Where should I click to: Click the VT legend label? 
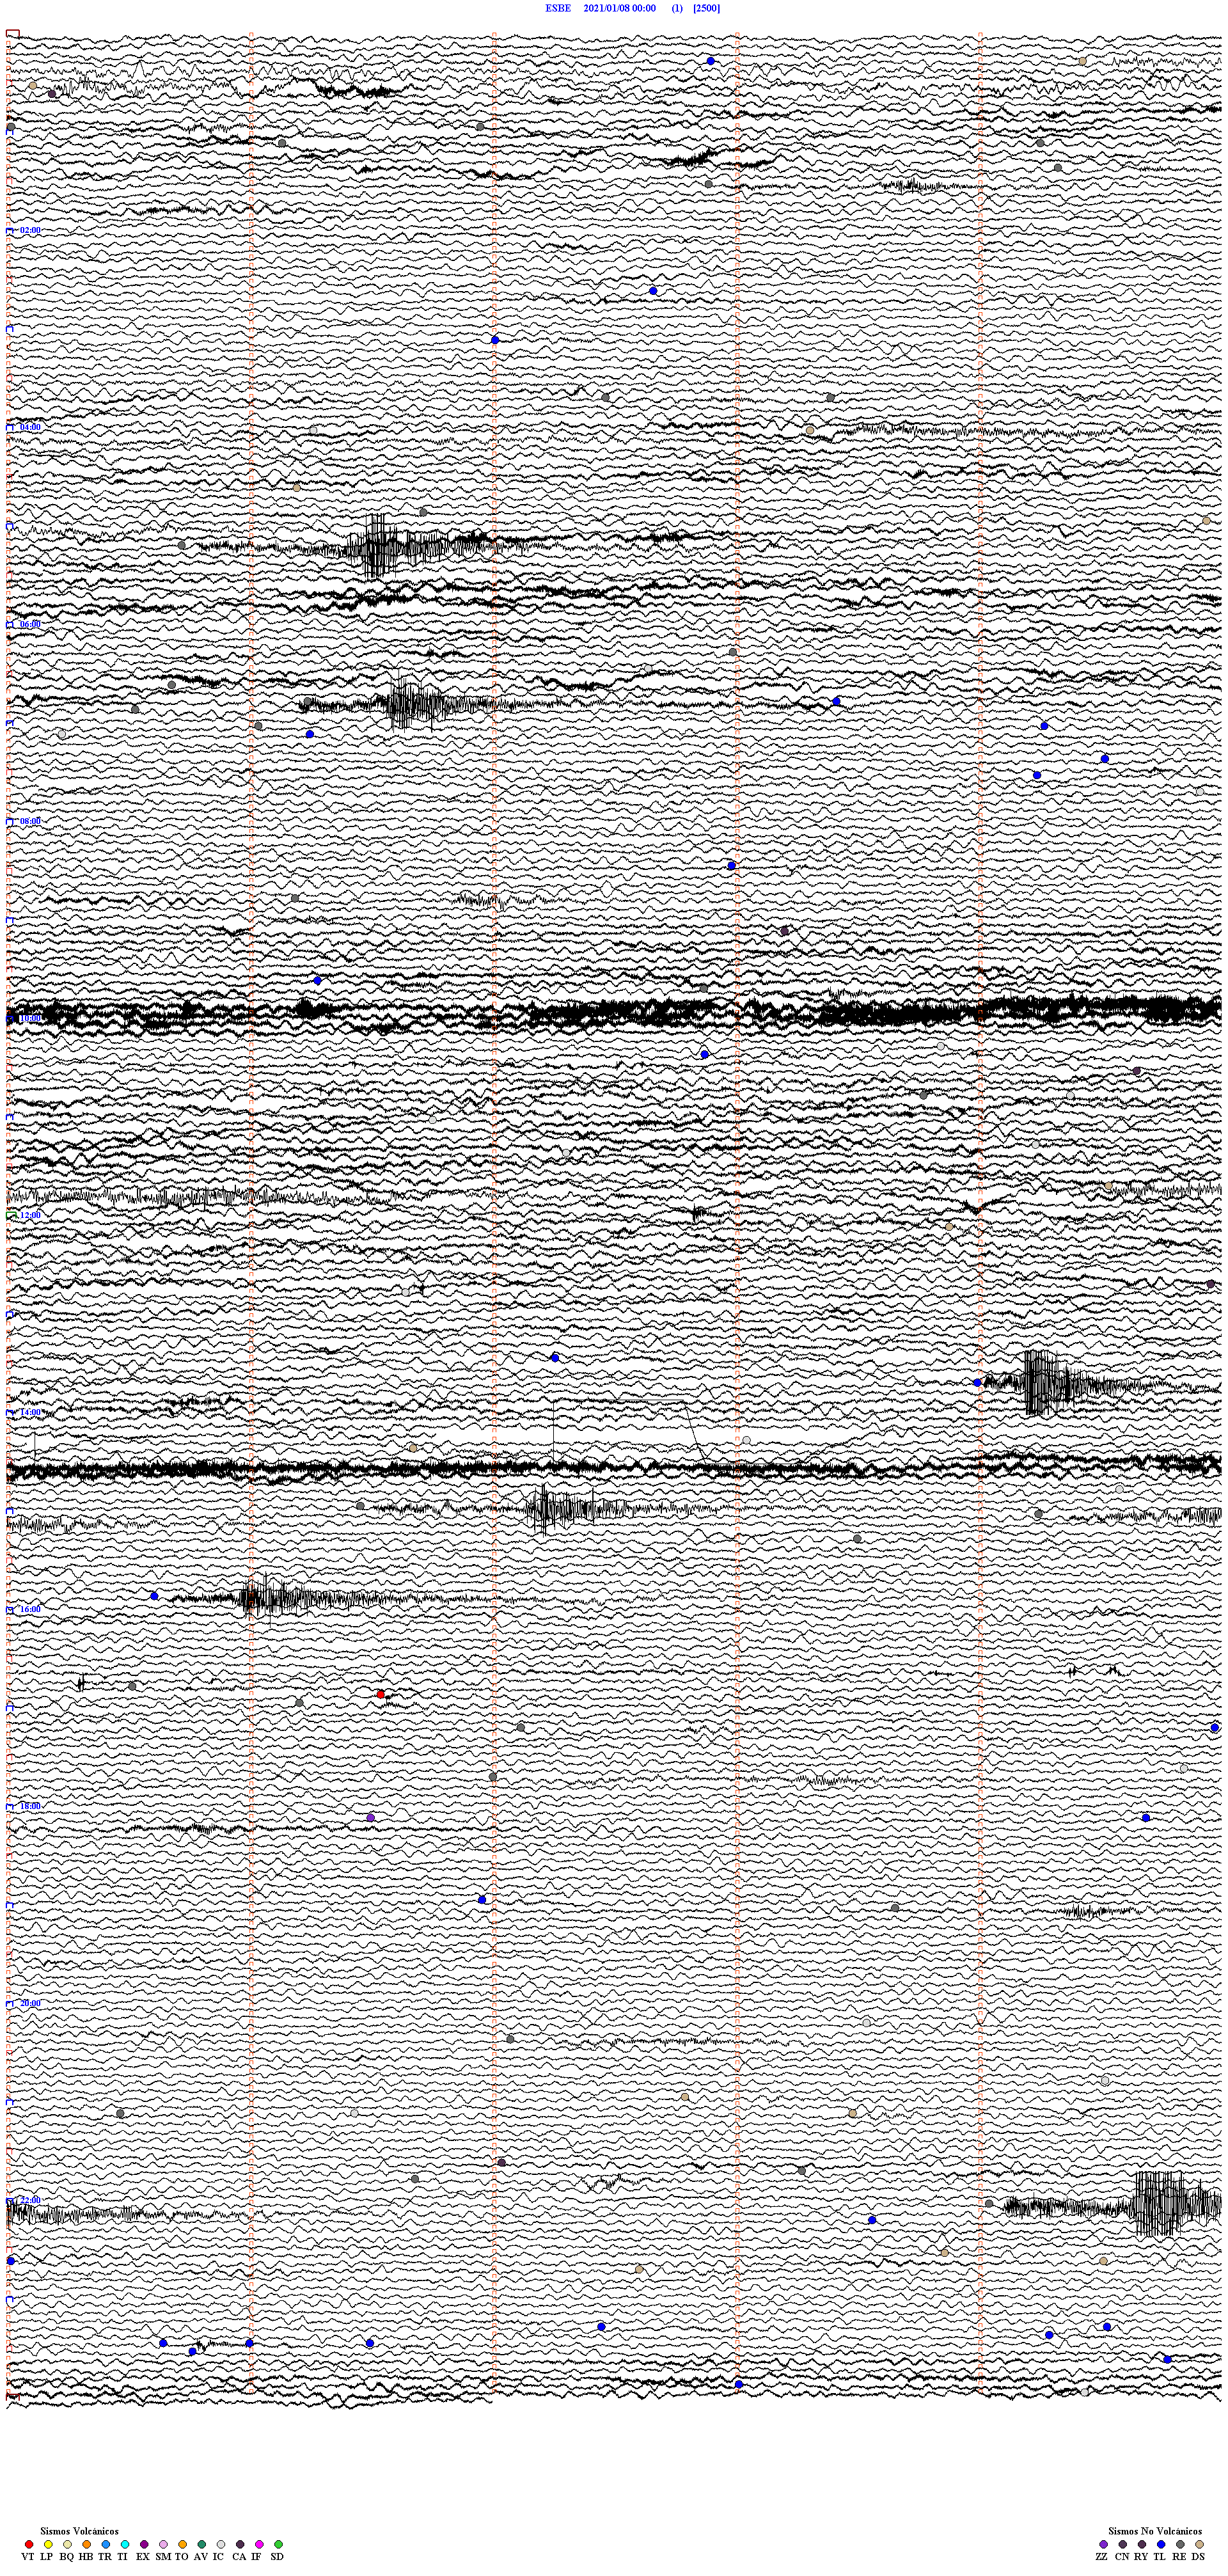click(x=28, y=2556)
